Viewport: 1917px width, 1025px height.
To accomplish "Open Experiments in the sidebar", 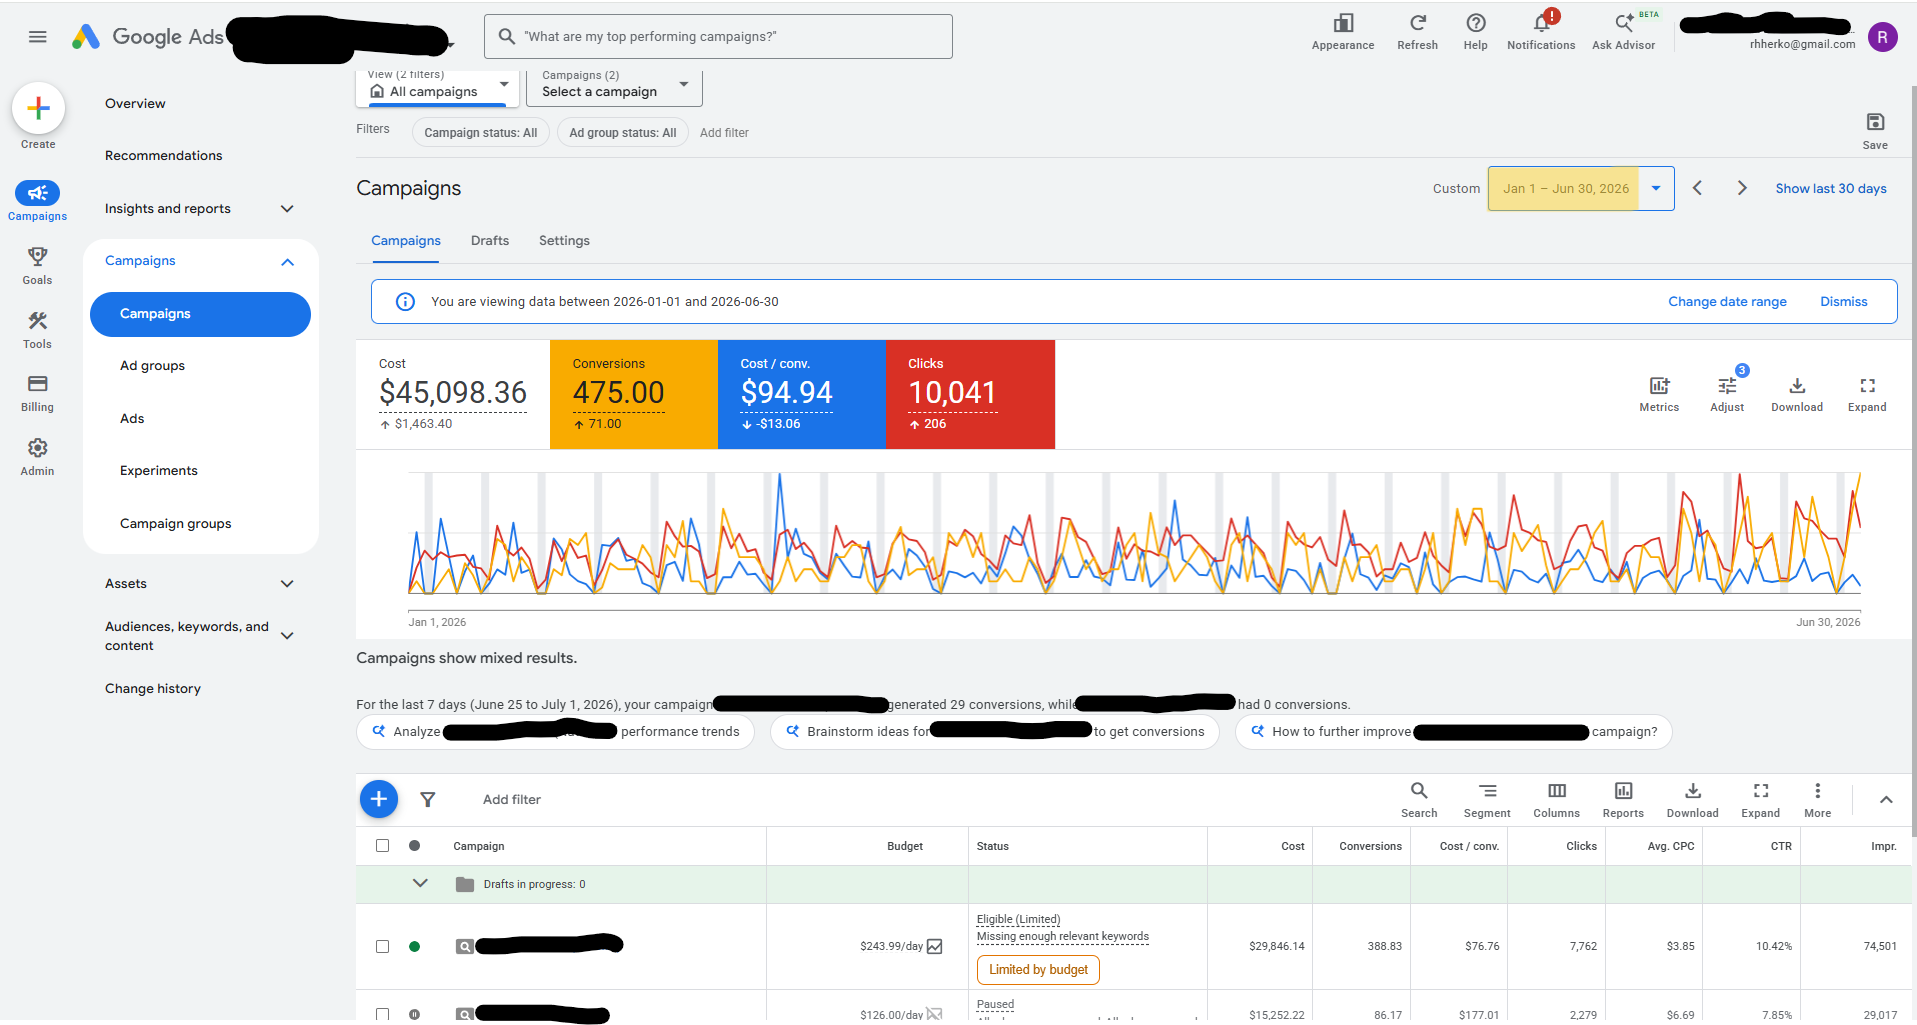I will pyautogui.click(x=159, y=471).
